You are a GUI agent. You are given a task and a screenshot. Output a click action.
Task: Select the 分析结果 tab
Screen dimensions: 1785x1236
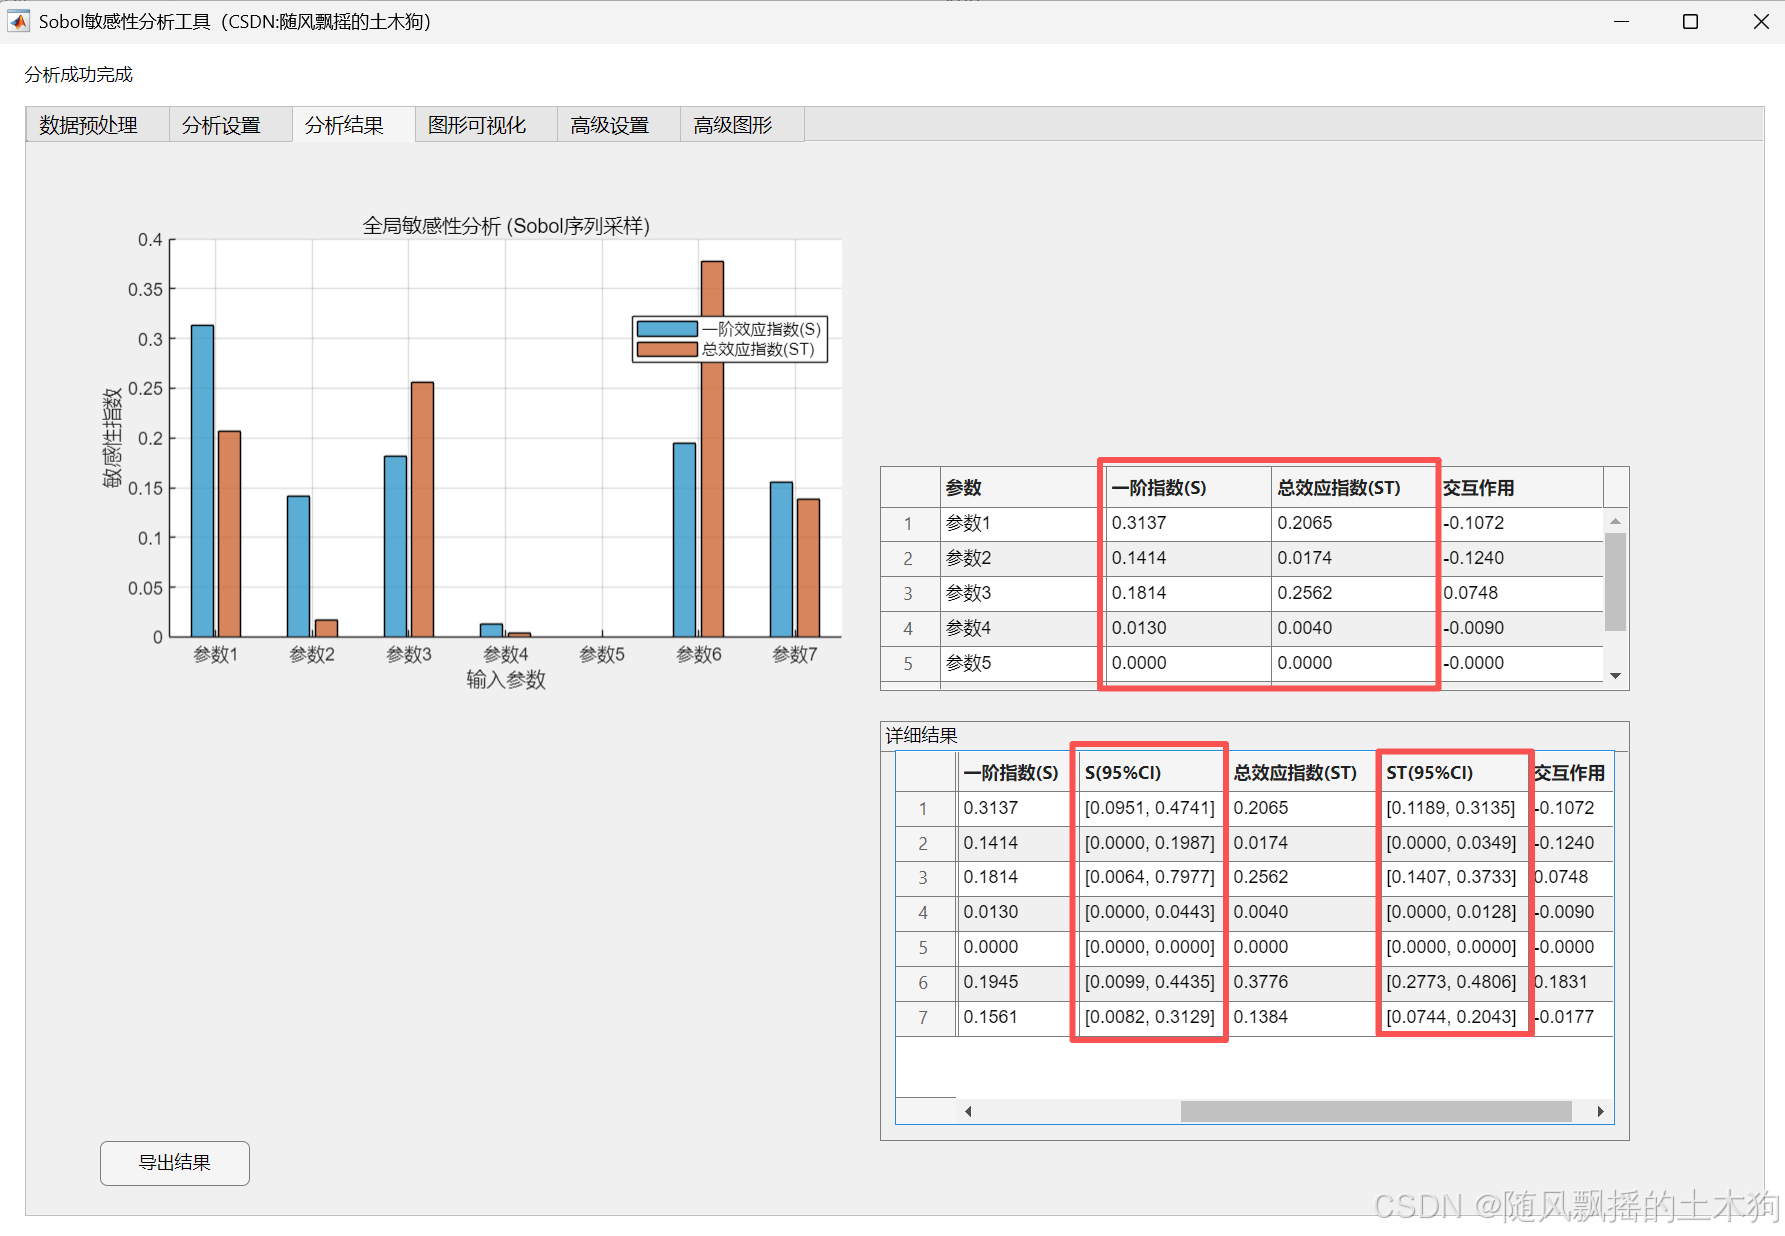[353, 125]
